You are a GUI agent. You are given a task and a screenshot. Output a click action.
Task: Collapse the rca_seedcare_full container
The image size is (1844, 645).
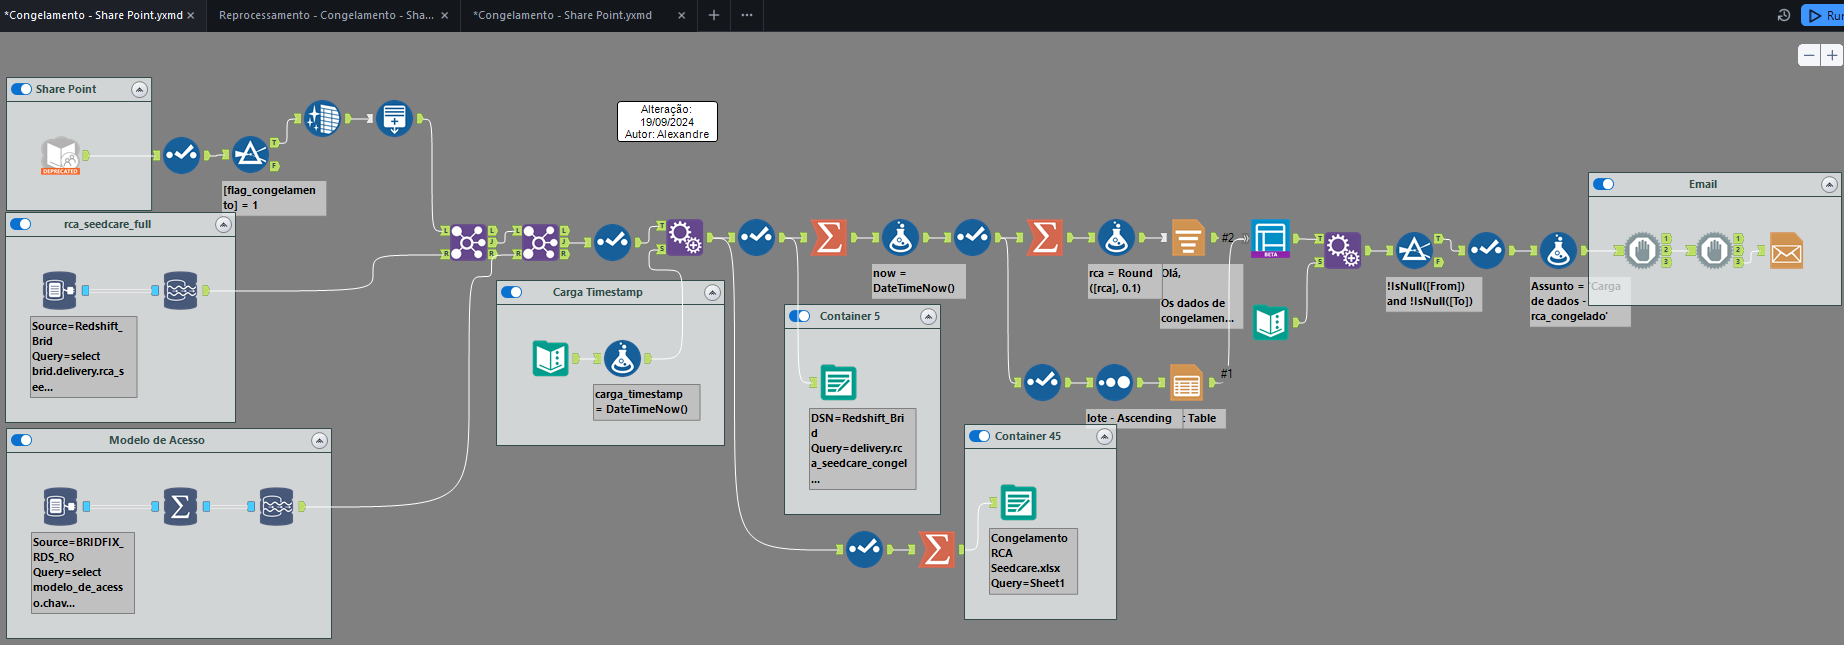coord(223,224)
